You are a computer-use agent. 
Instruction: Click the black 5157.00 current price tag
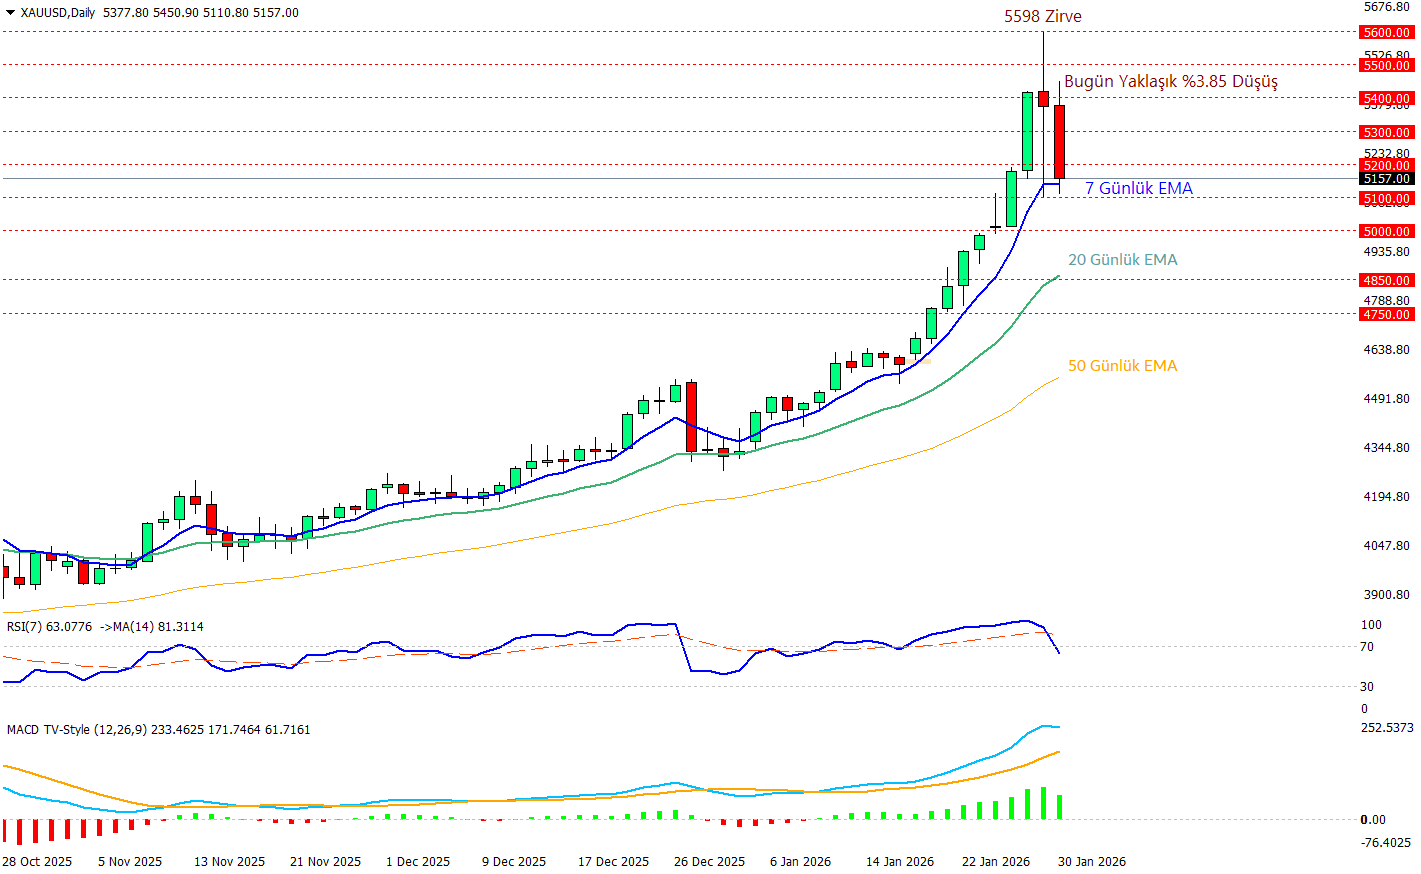click(x=1386, y=179)
